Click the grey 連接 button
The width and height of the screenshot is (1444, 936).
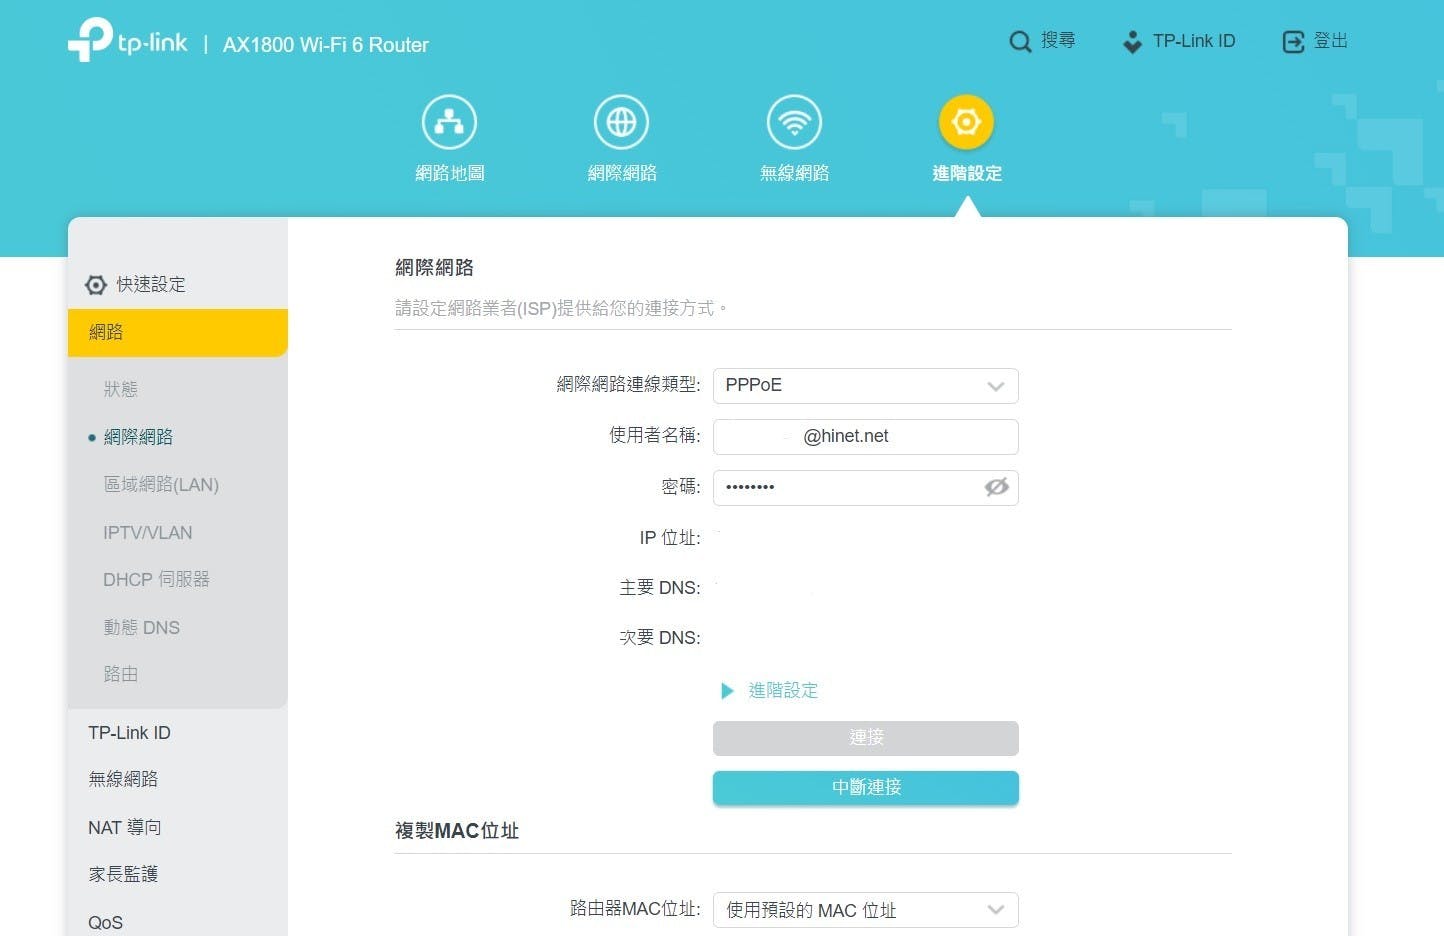865,738
